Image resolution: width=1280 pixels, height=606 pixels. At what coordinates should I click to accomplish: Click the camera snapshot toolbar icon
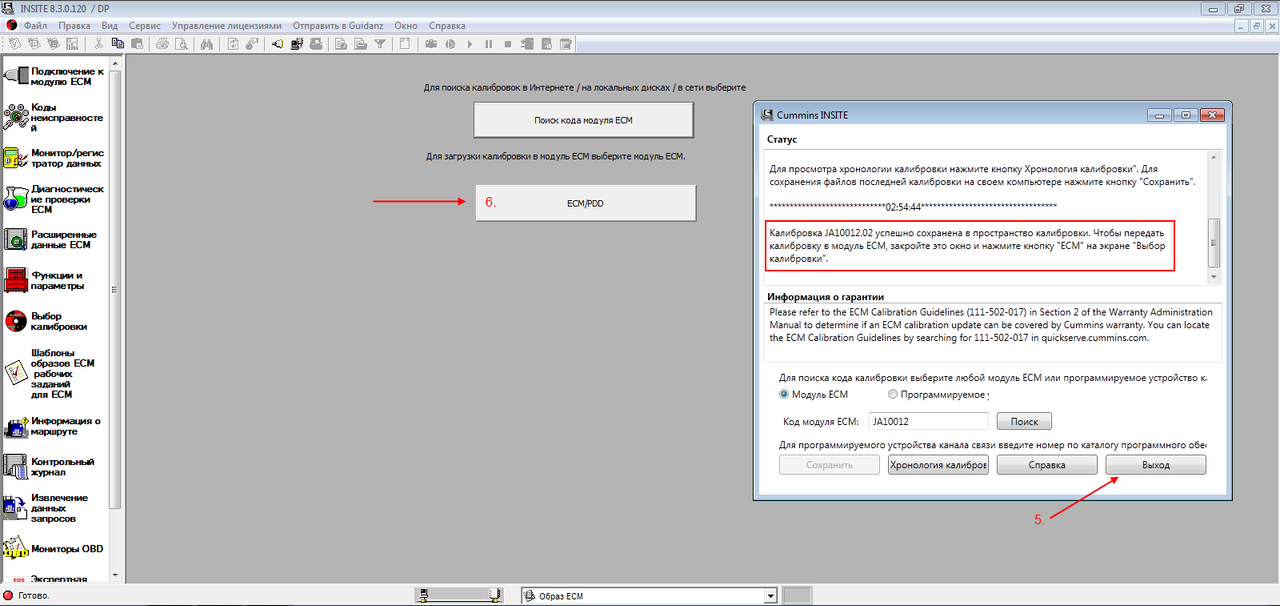[431, 44]
